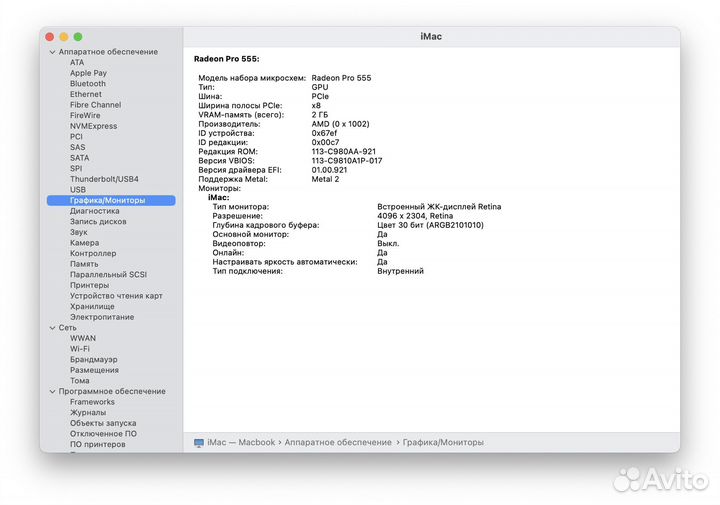This screenshot has height=505, width=720.
Task: Click the yellow minimize window button
Action: (64, 37)
